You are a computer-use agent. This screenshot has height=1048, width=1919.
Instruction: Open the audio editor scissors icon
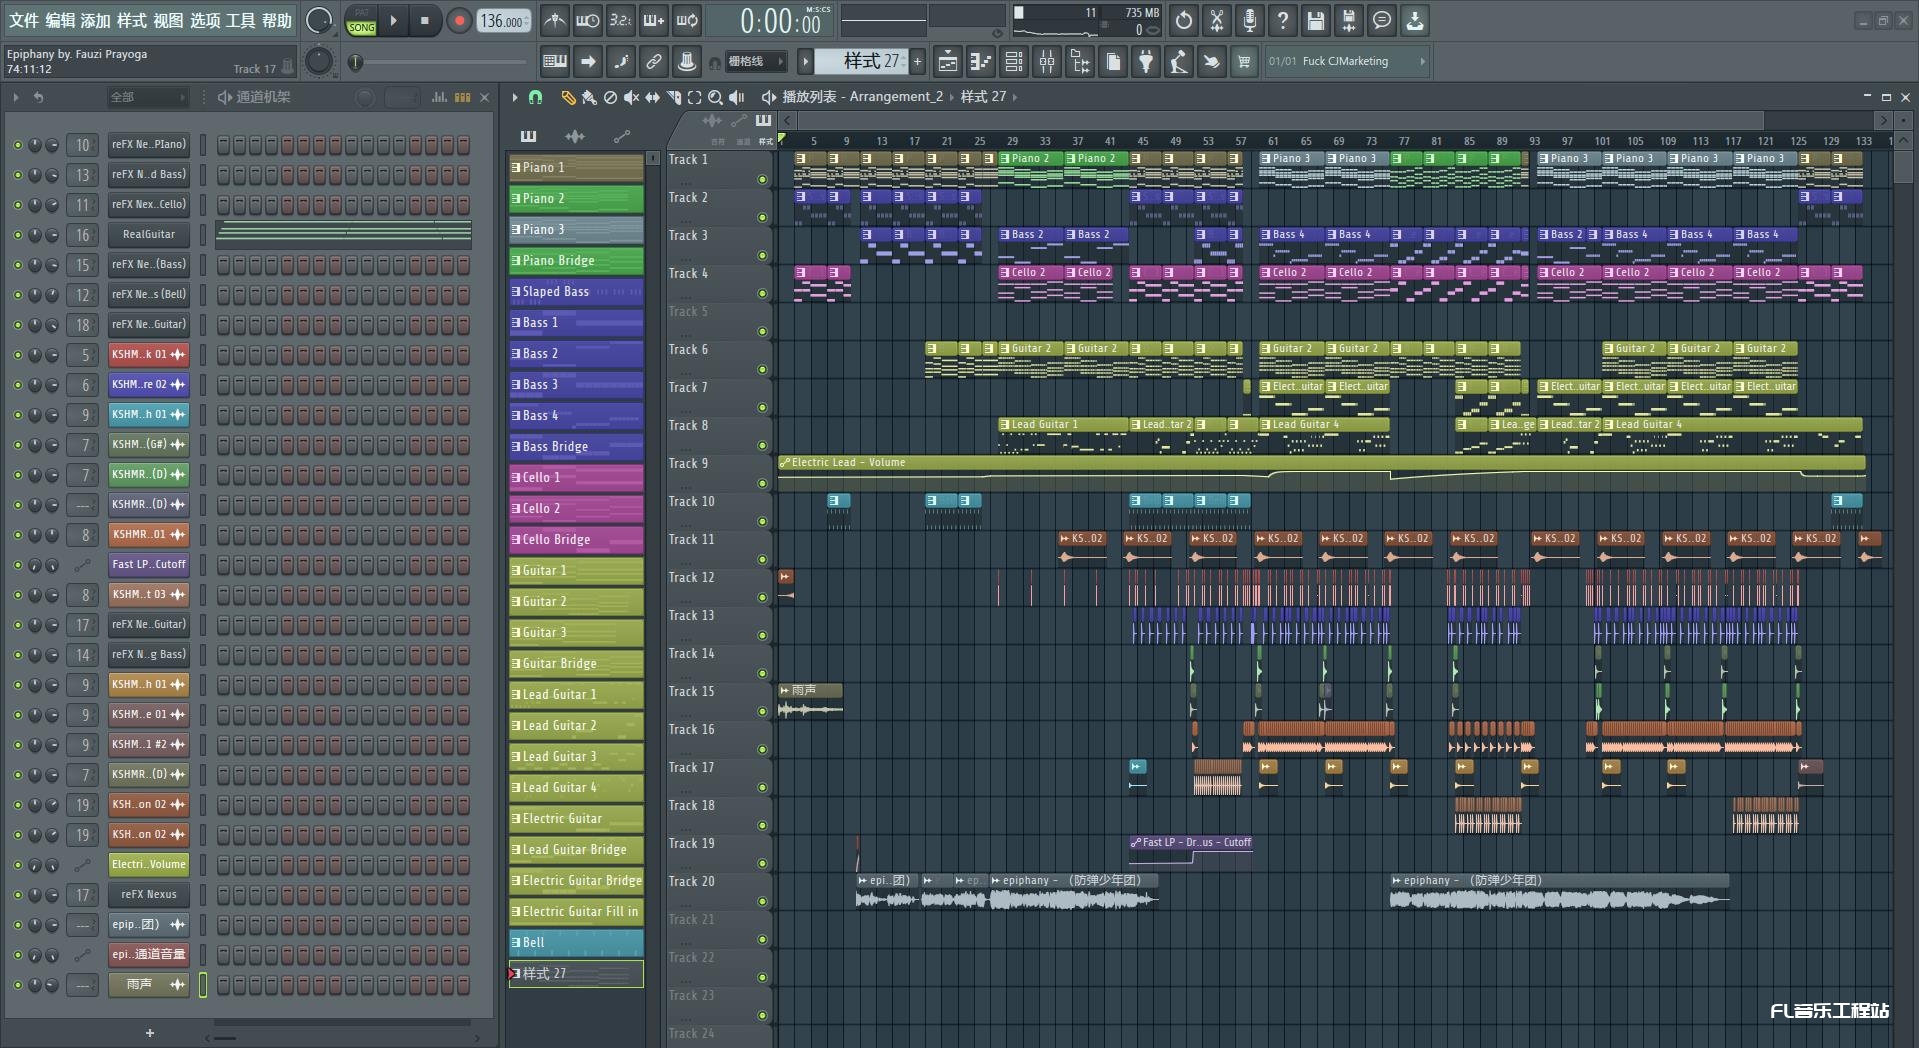coord(1217,20)
